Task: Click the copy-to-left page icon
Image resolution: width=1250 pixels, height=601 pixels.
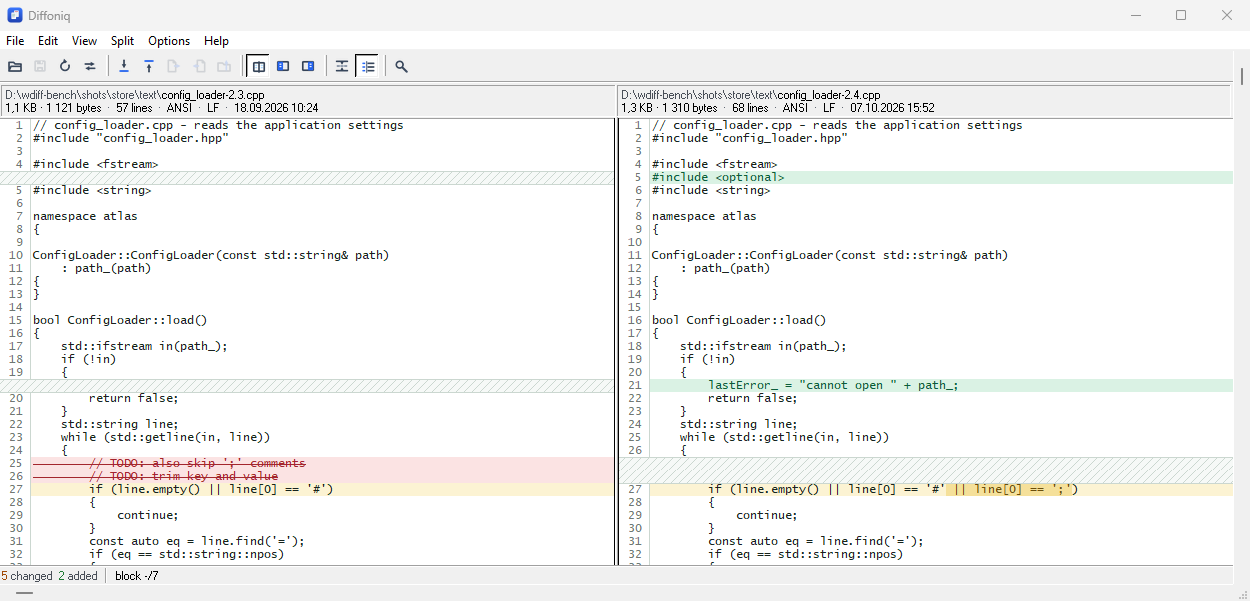Action: 199,66
